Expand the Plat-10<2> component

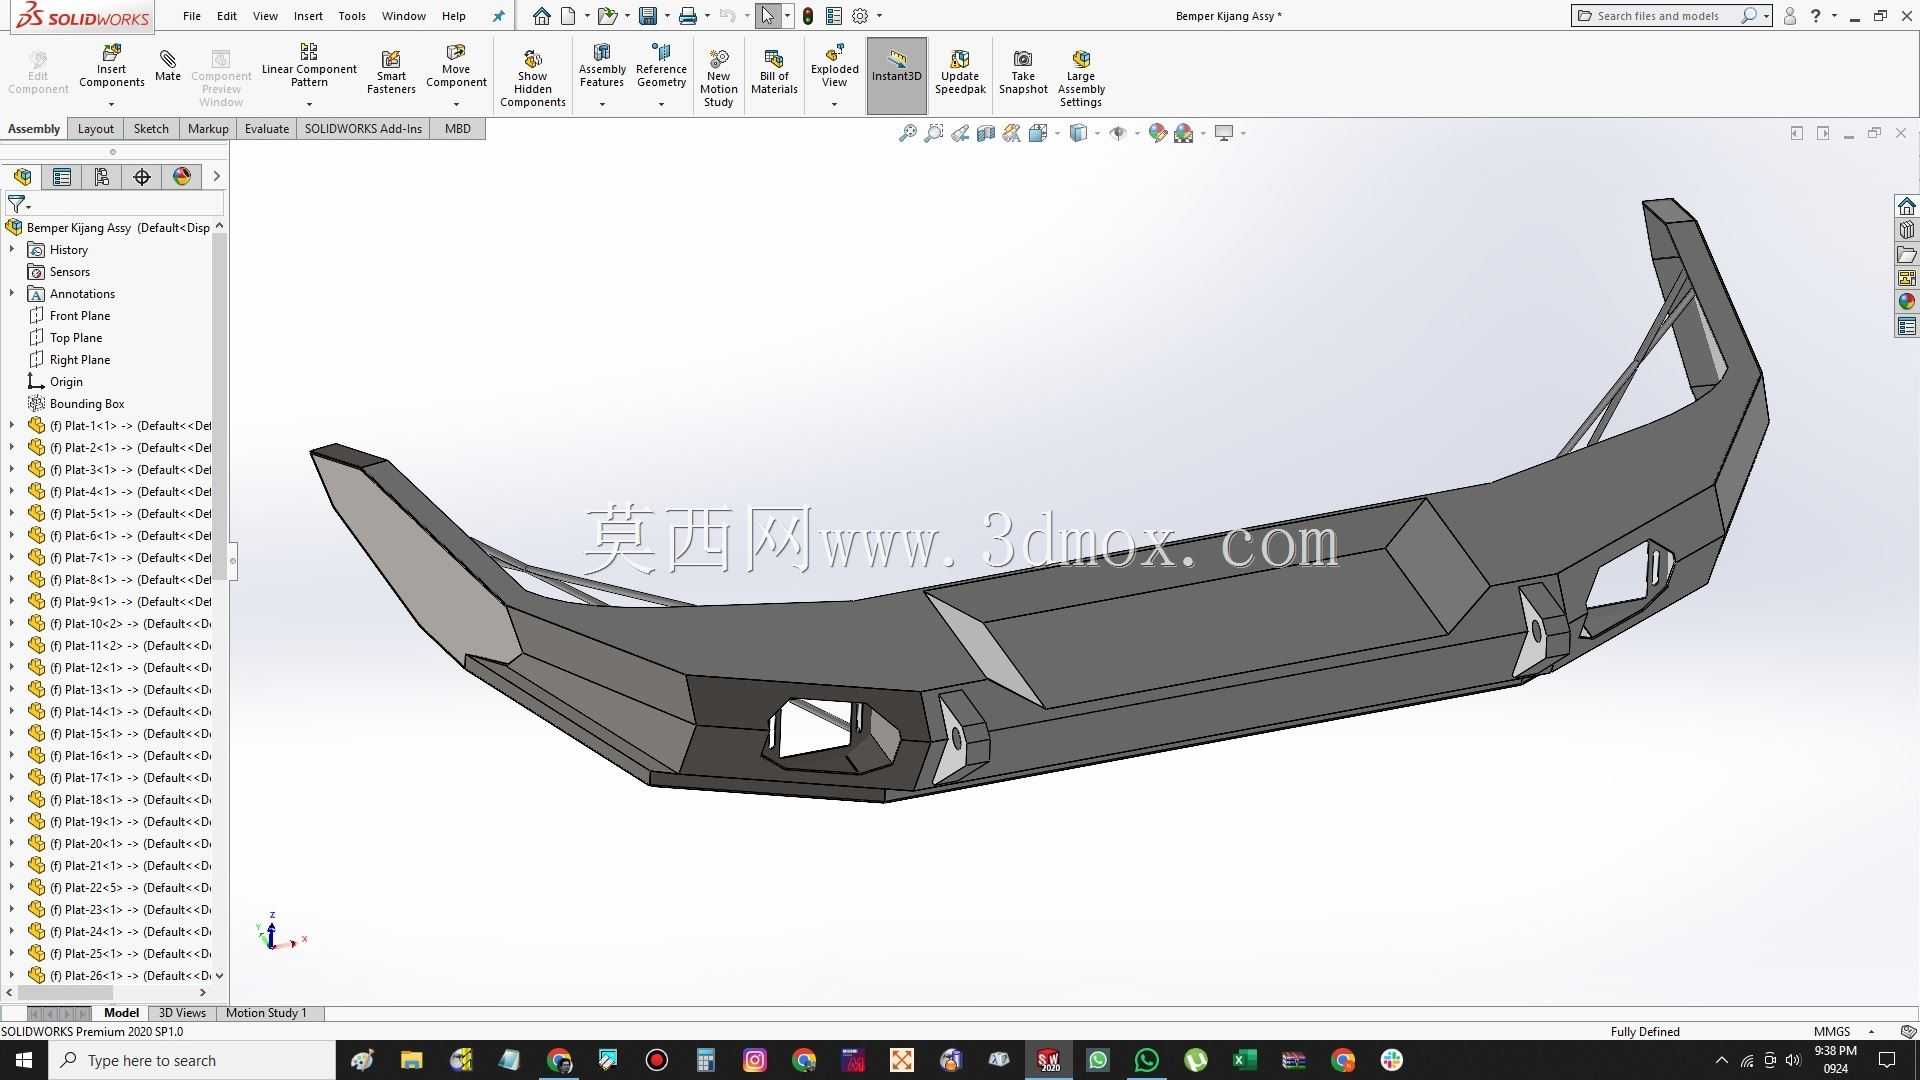pos(12,624)
